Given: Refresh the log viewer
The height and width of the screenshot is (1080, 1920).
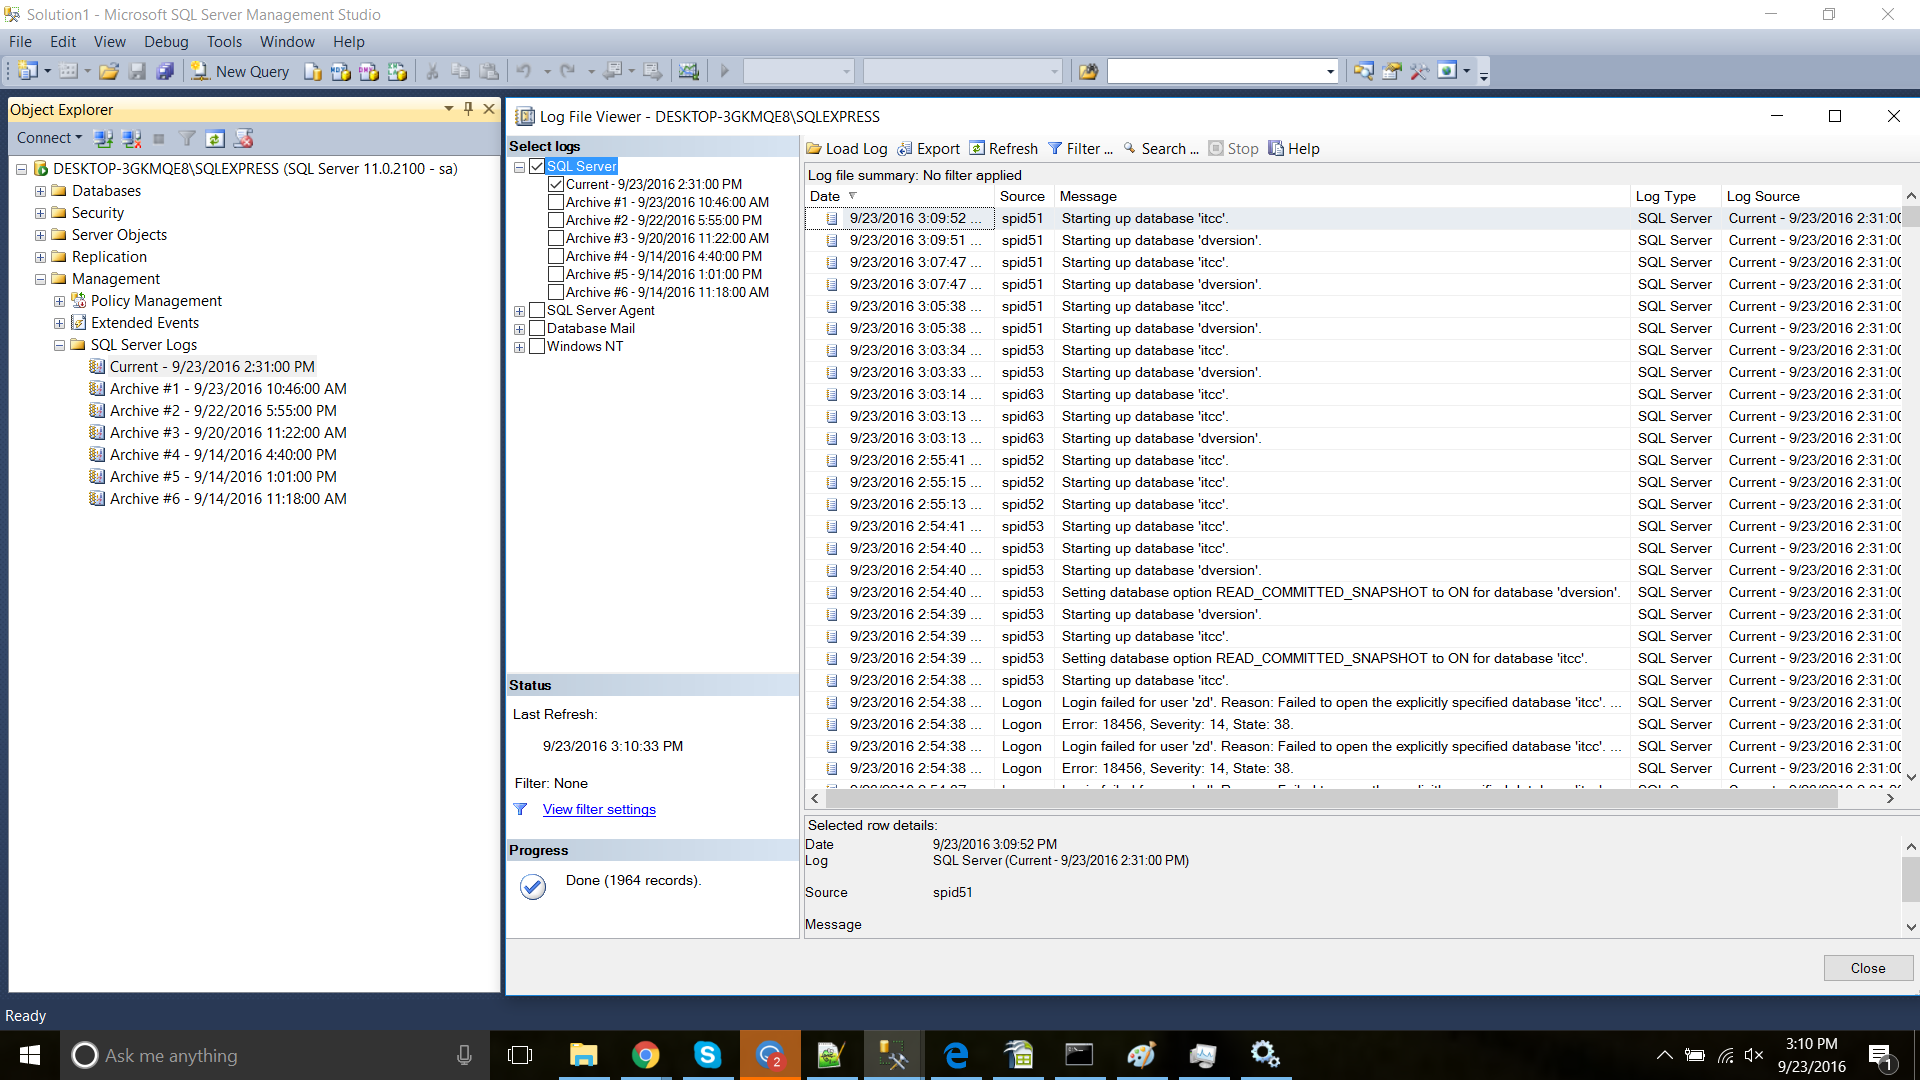Looking at the screenshot, I should (x=1003, y=148).
